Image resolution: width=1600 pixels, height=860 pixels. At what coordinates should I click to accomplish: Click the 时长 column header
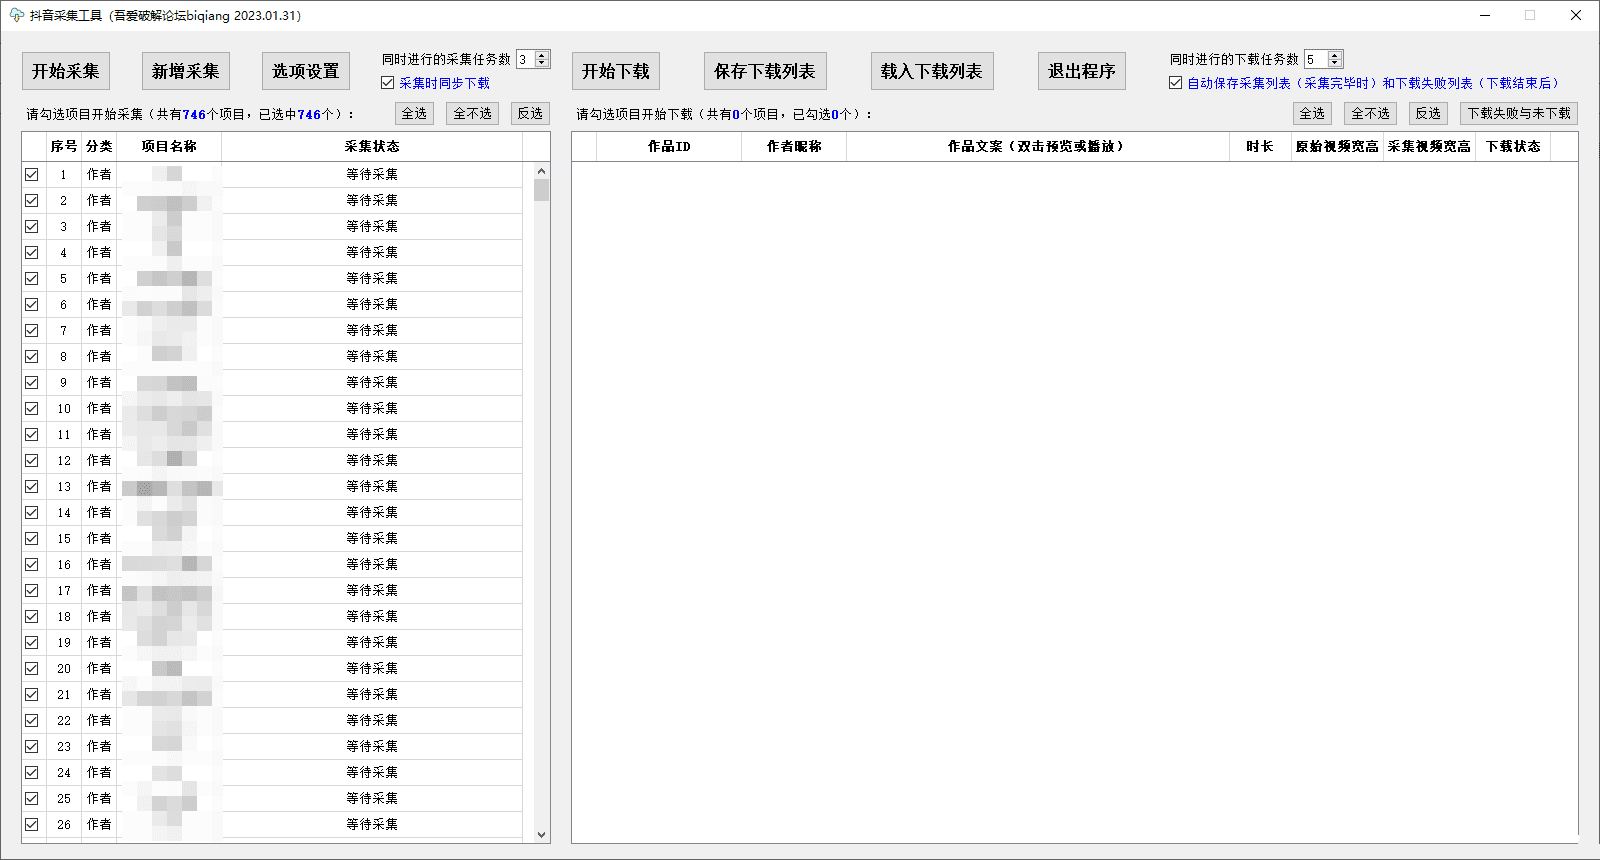[x=1260, y=146]
